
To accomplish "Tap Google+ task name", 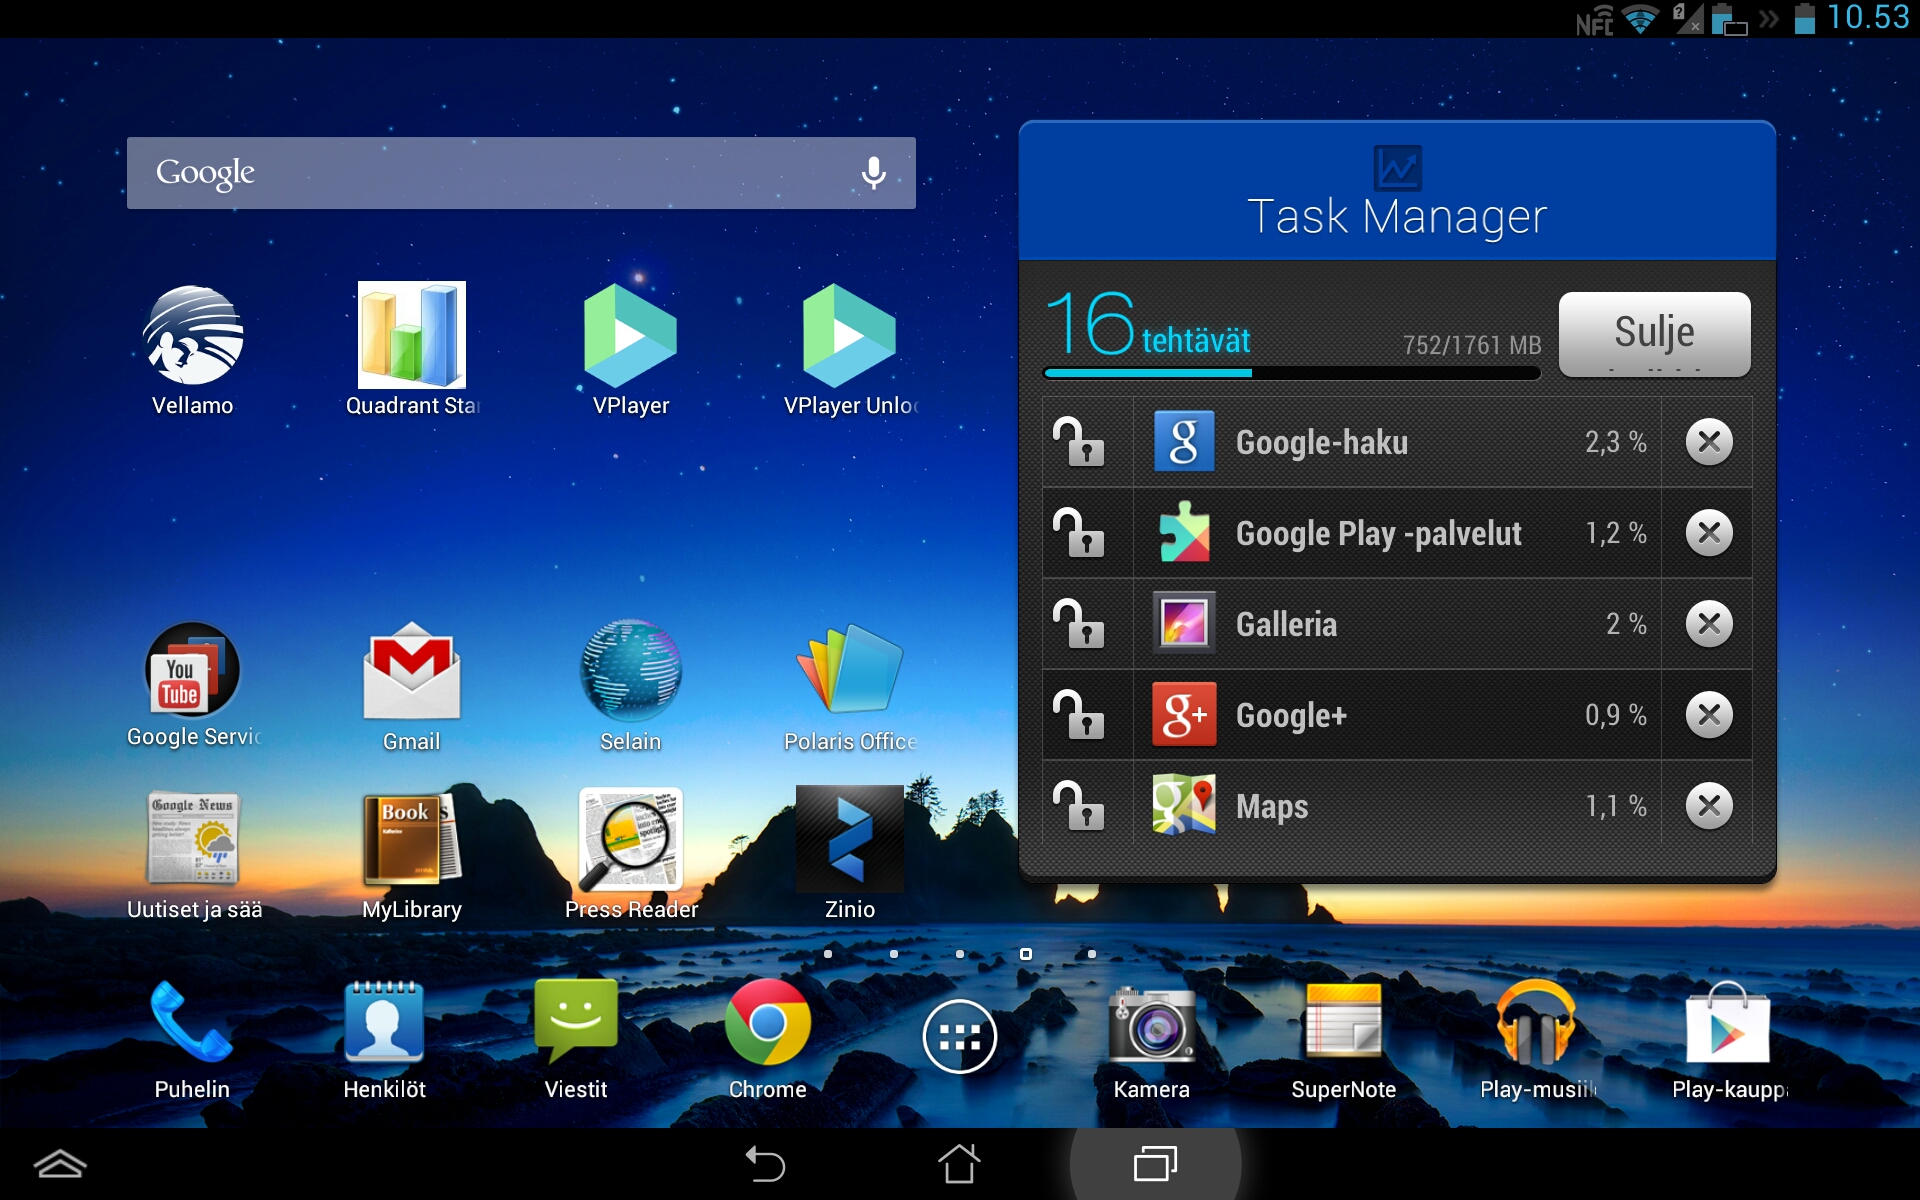I will [x=1291, y=715].
